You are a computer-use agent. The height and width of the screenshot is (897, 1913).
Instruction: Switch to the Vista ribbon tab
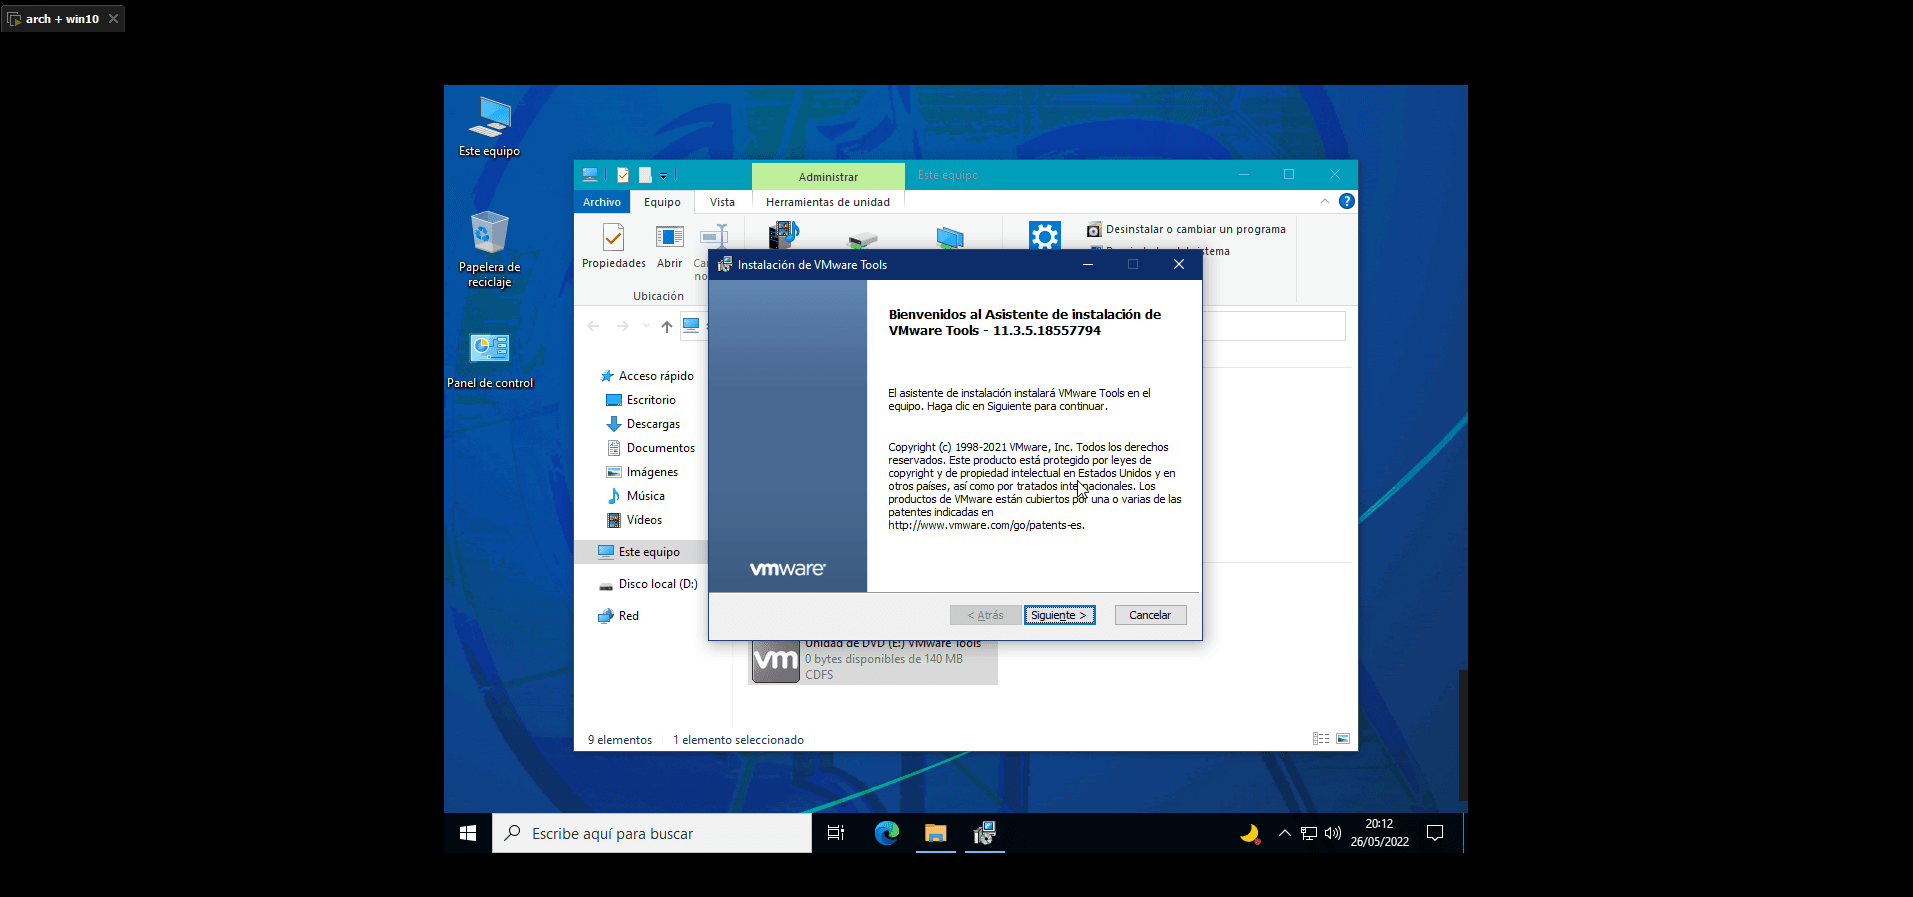[x=722, y=202]
